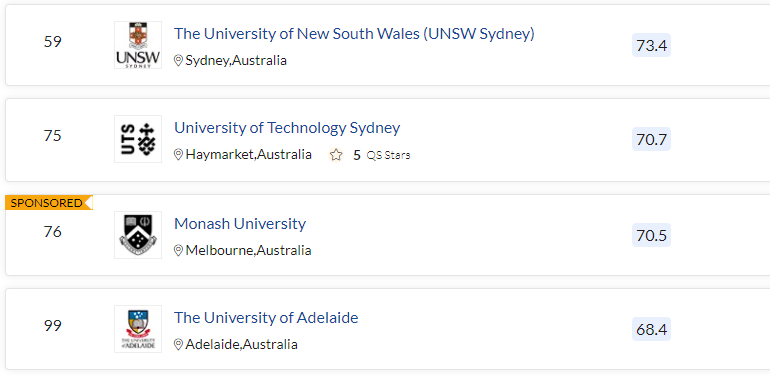Open University of Technology Sydney link

click(x=287, y=128)
